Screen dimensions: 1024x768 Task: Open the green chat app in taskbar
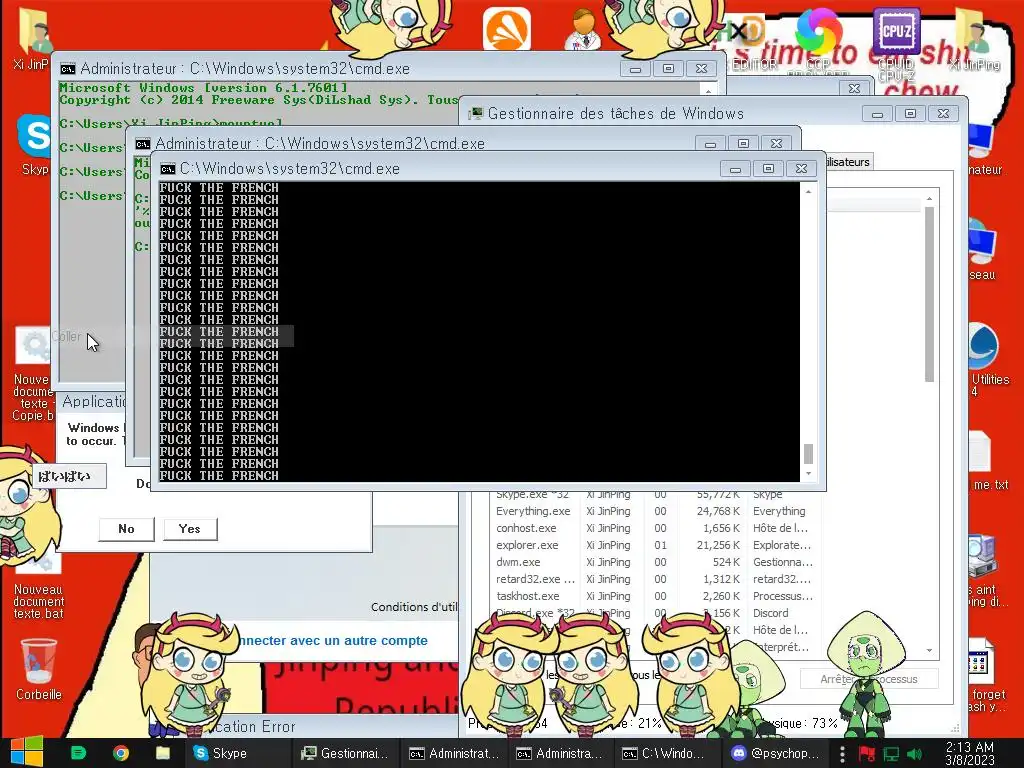click(78, 753)
